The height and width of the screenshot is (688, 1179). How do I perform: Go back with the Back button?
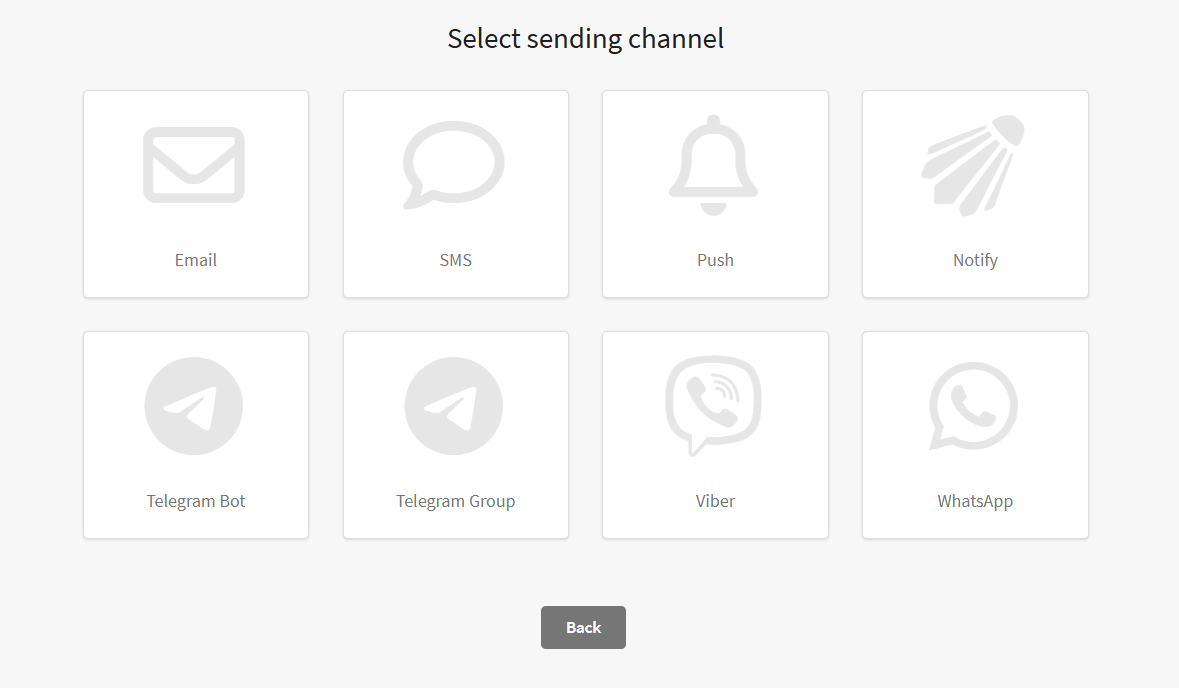(x=583, y=627)
